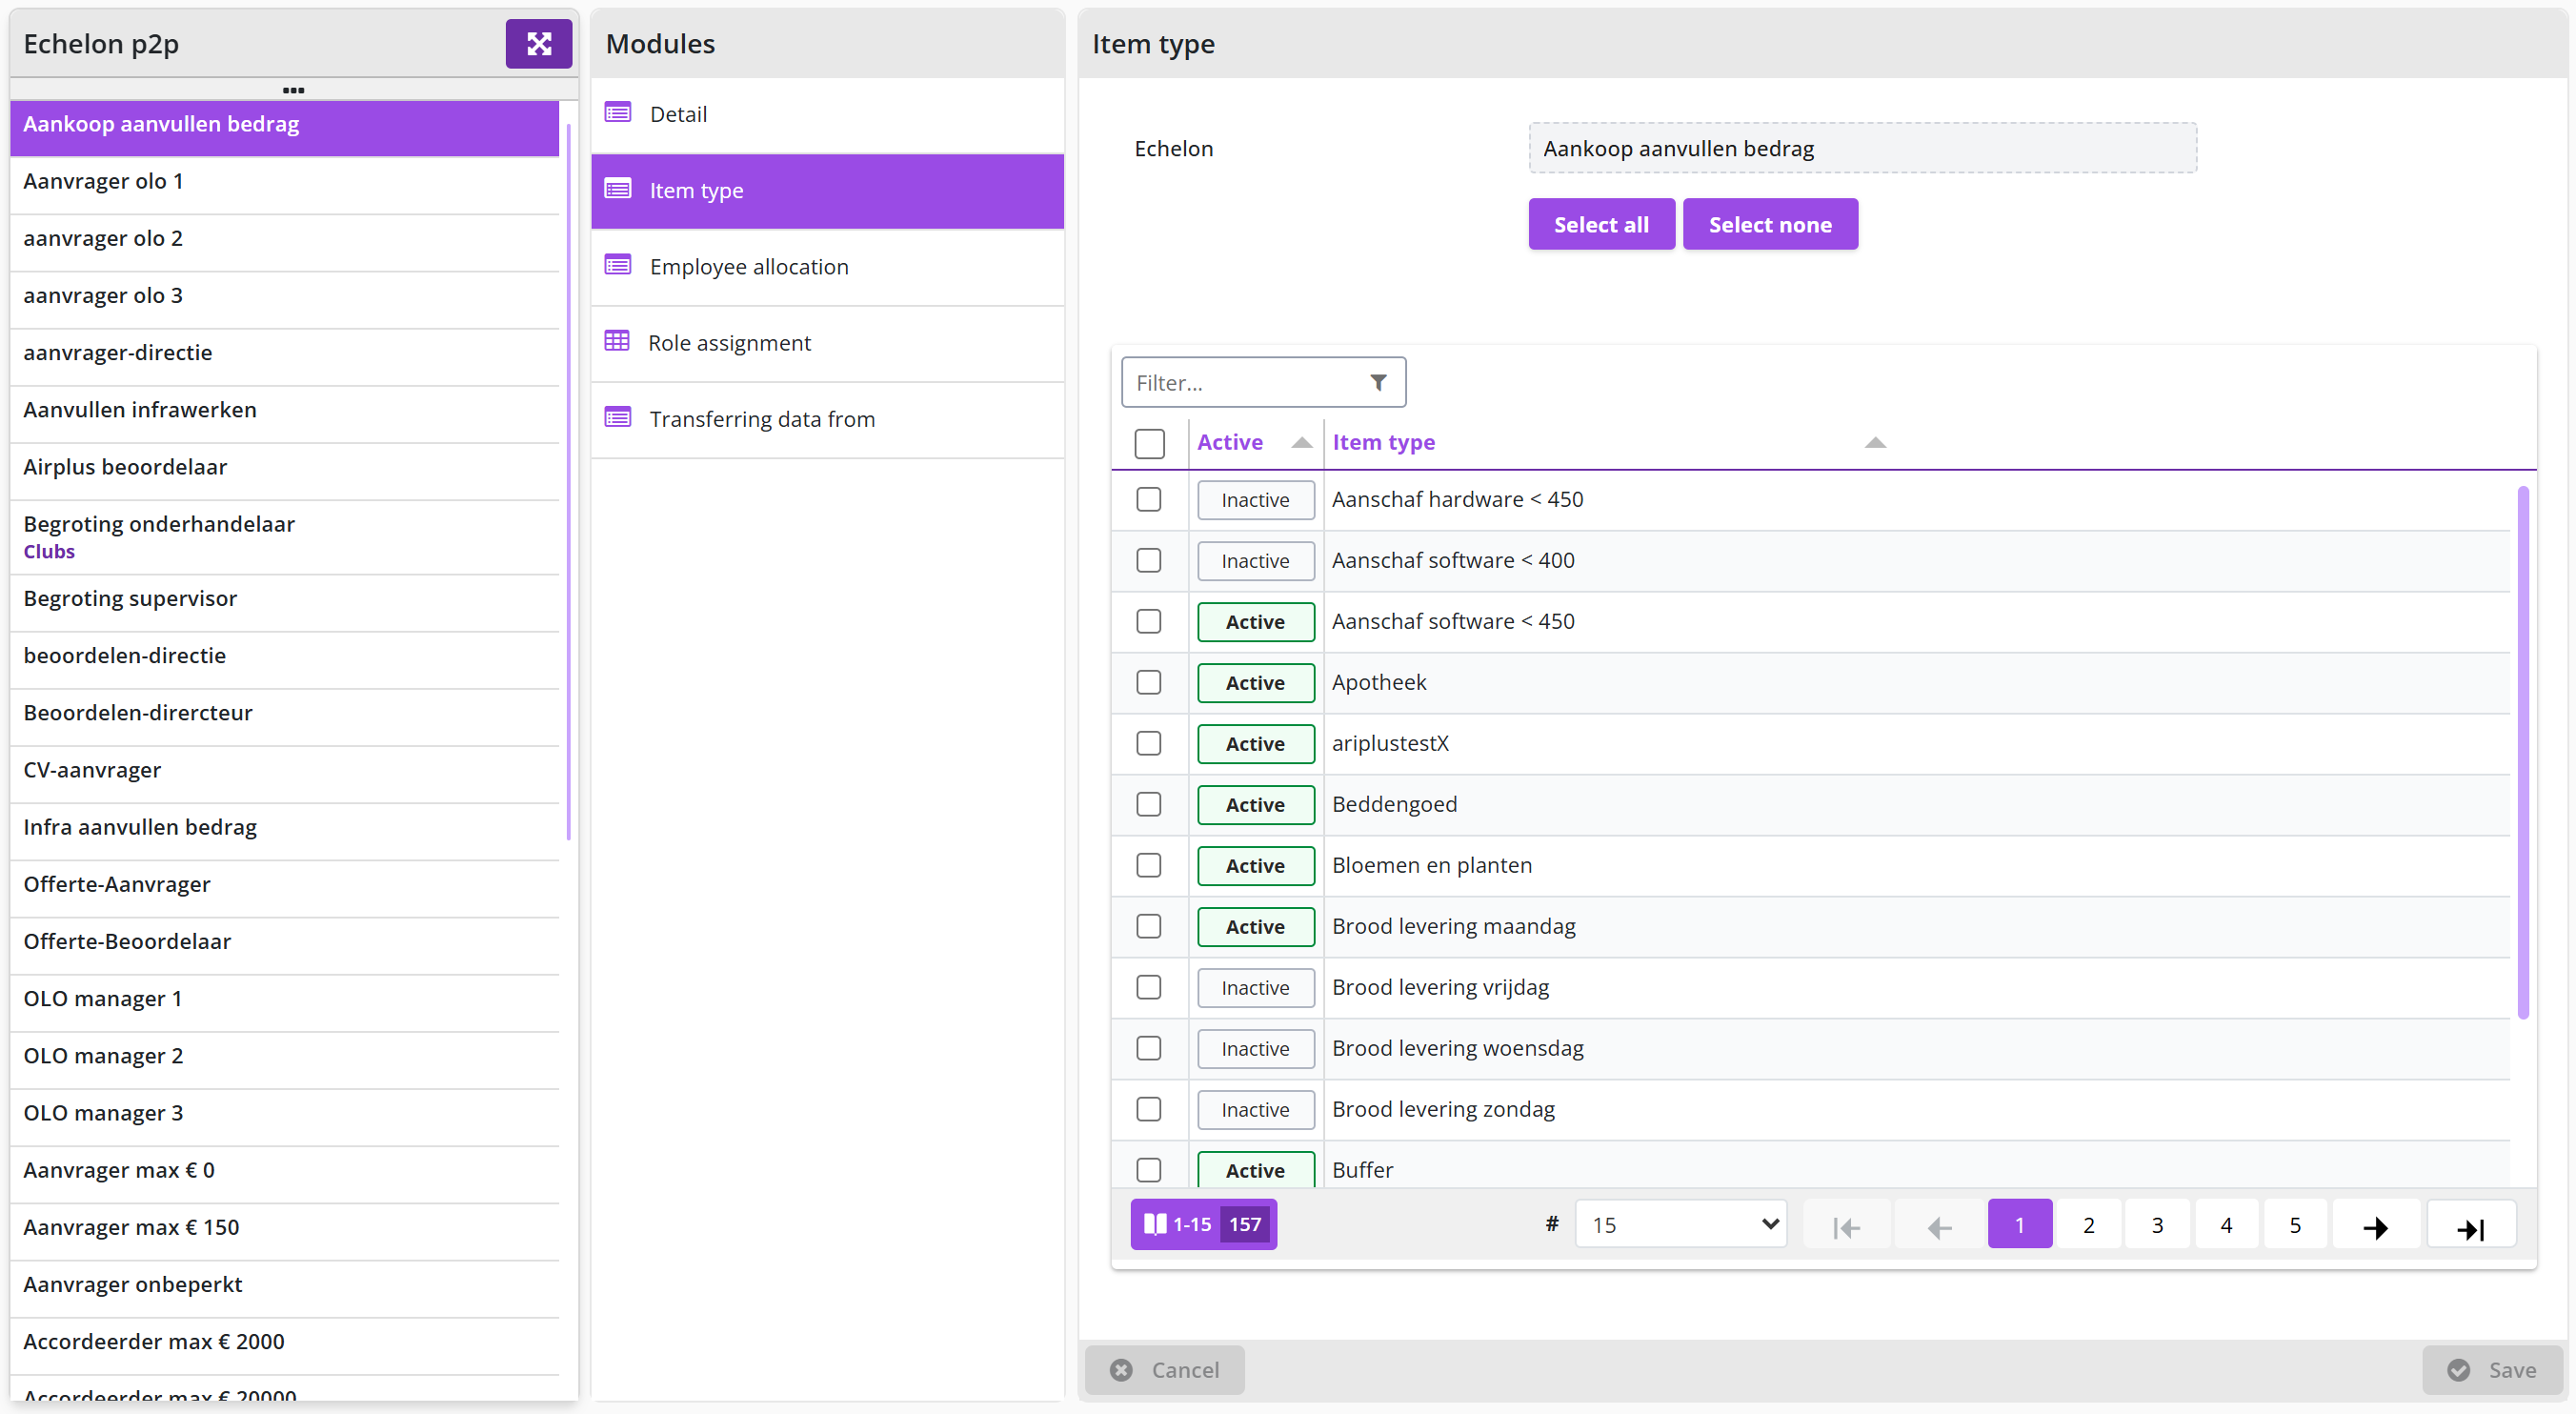Screen dimensions: 2576x1414
Task: Toggle Inactive status for Aanschaf software < 400
Action: [x=1255, y=560]
